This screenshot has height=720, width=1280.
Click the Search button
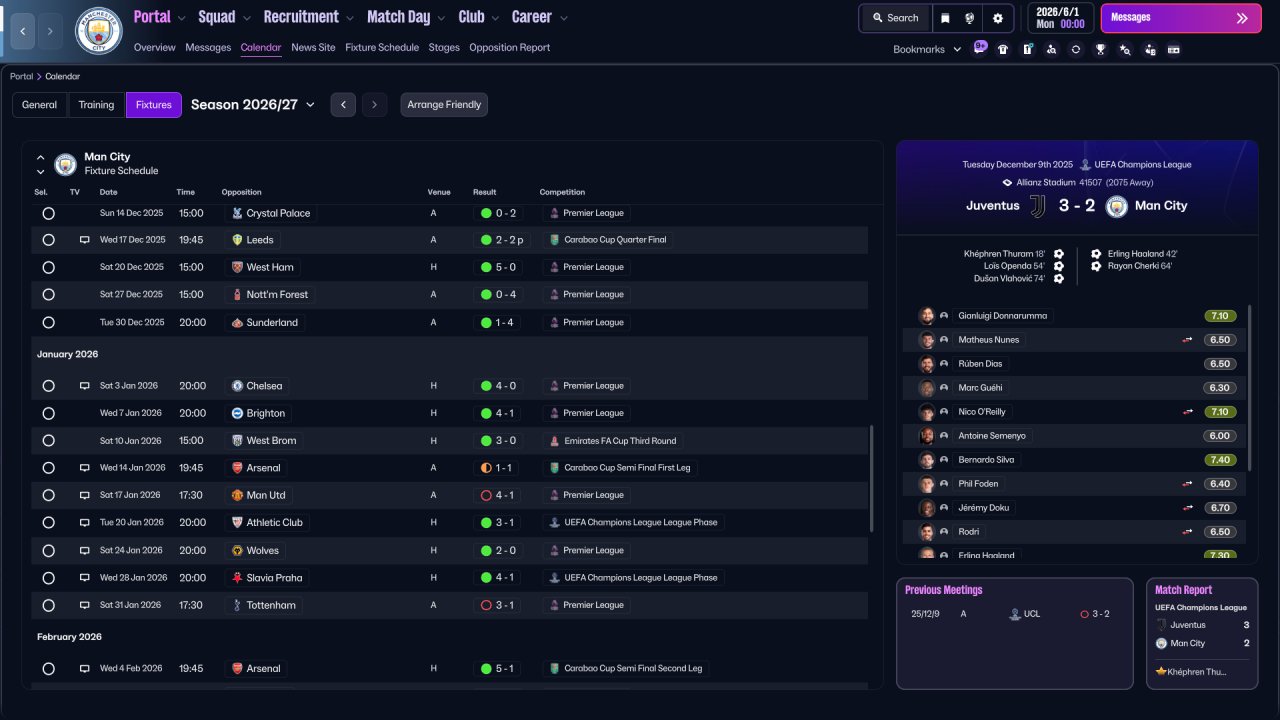pyautogui.click(x=895, y=18)
